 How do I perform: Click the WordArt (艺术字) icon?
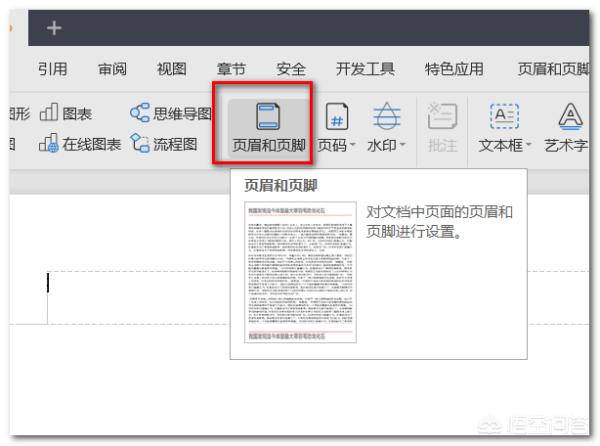click(571, 116)
